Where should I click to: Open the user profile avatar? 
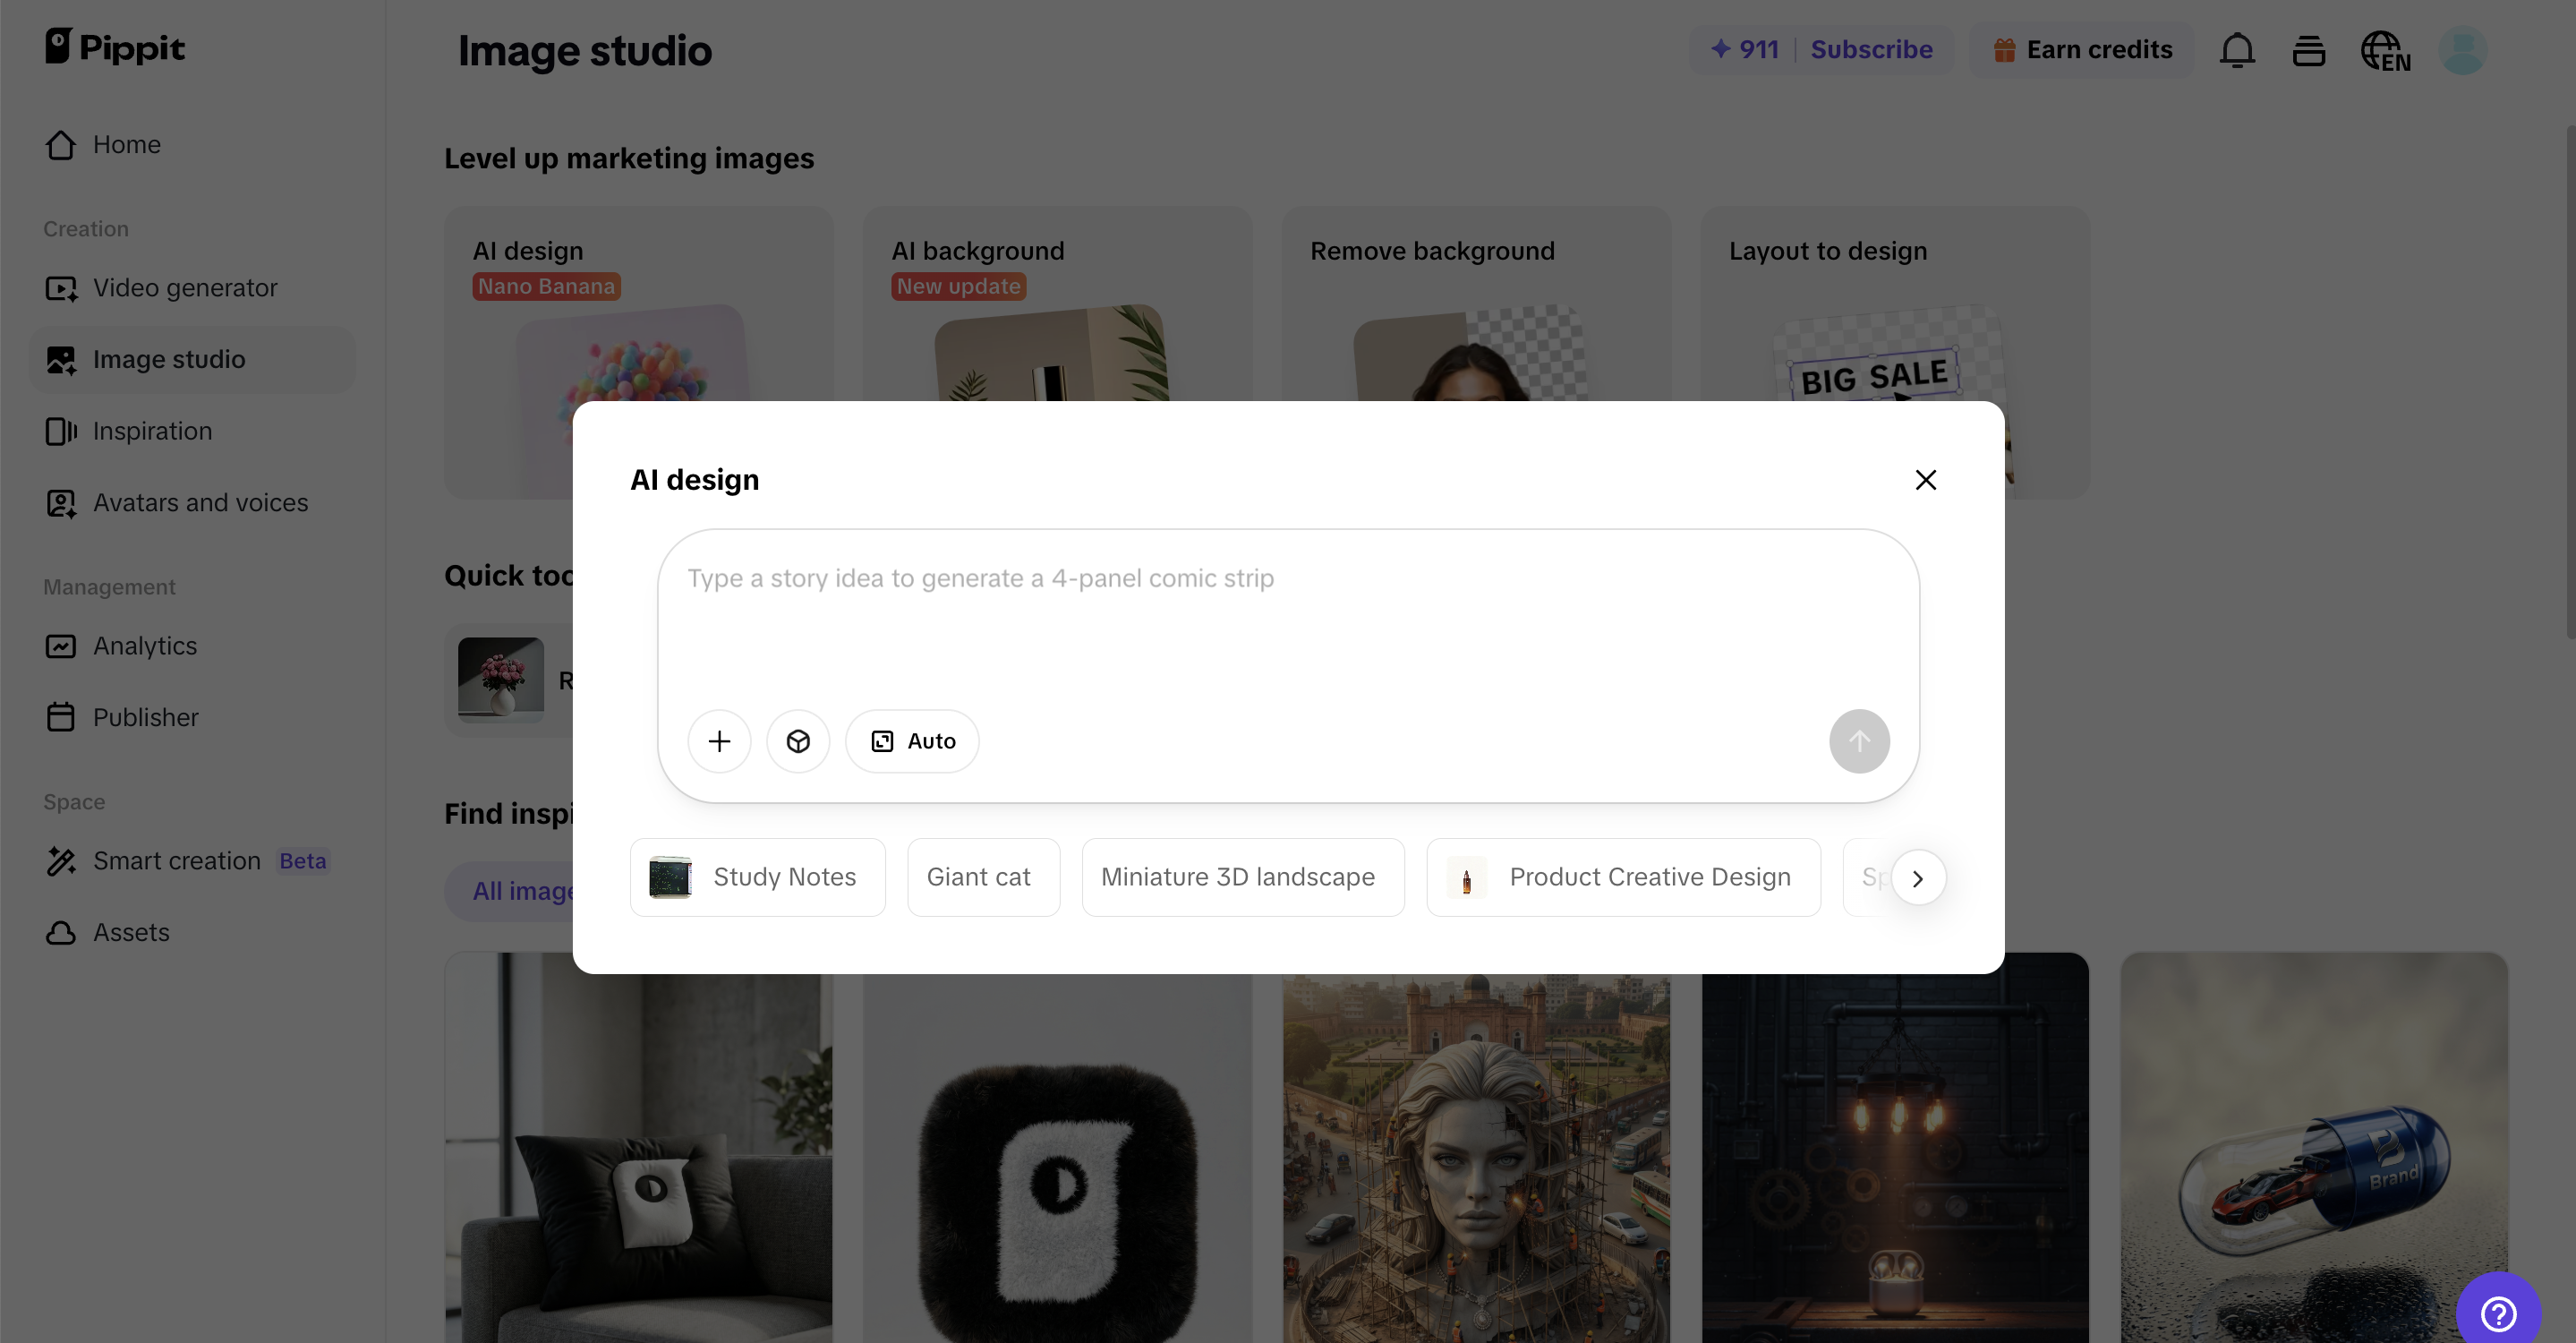pyautogui.click(x=2462, y=50)
